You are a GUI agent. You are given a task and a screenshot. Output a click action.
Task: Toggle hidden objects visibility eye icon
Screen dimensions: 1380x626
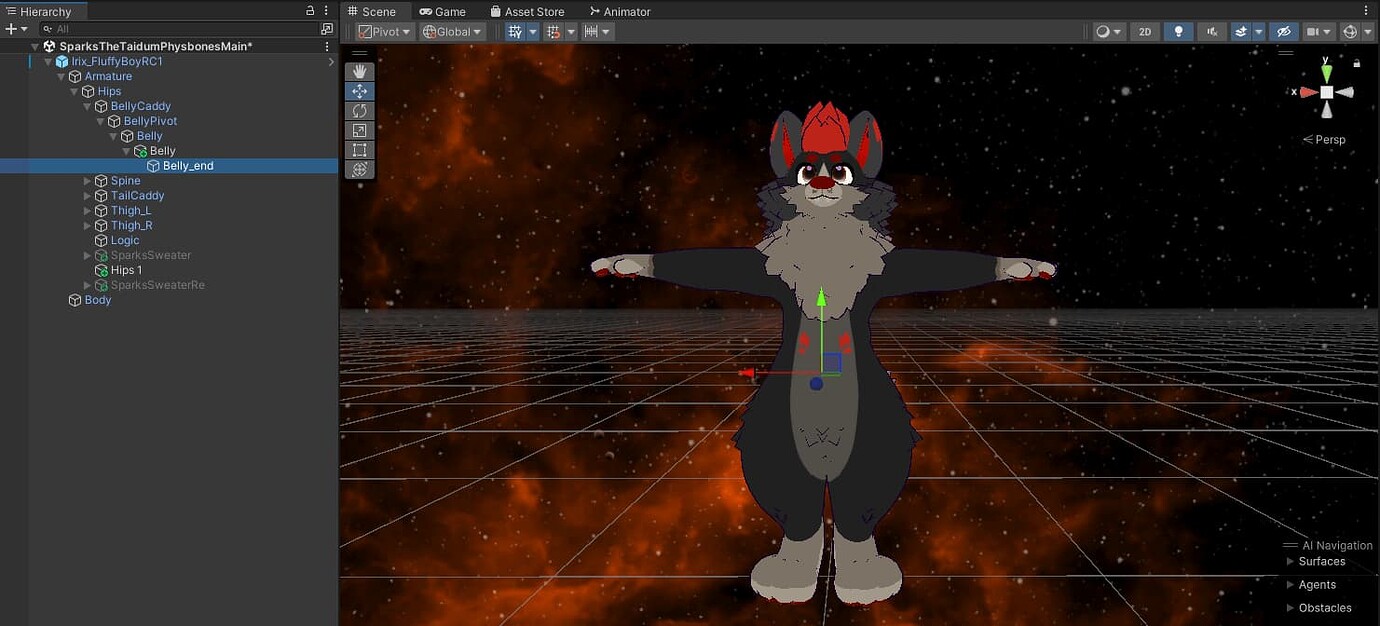tap(1285, 32)
